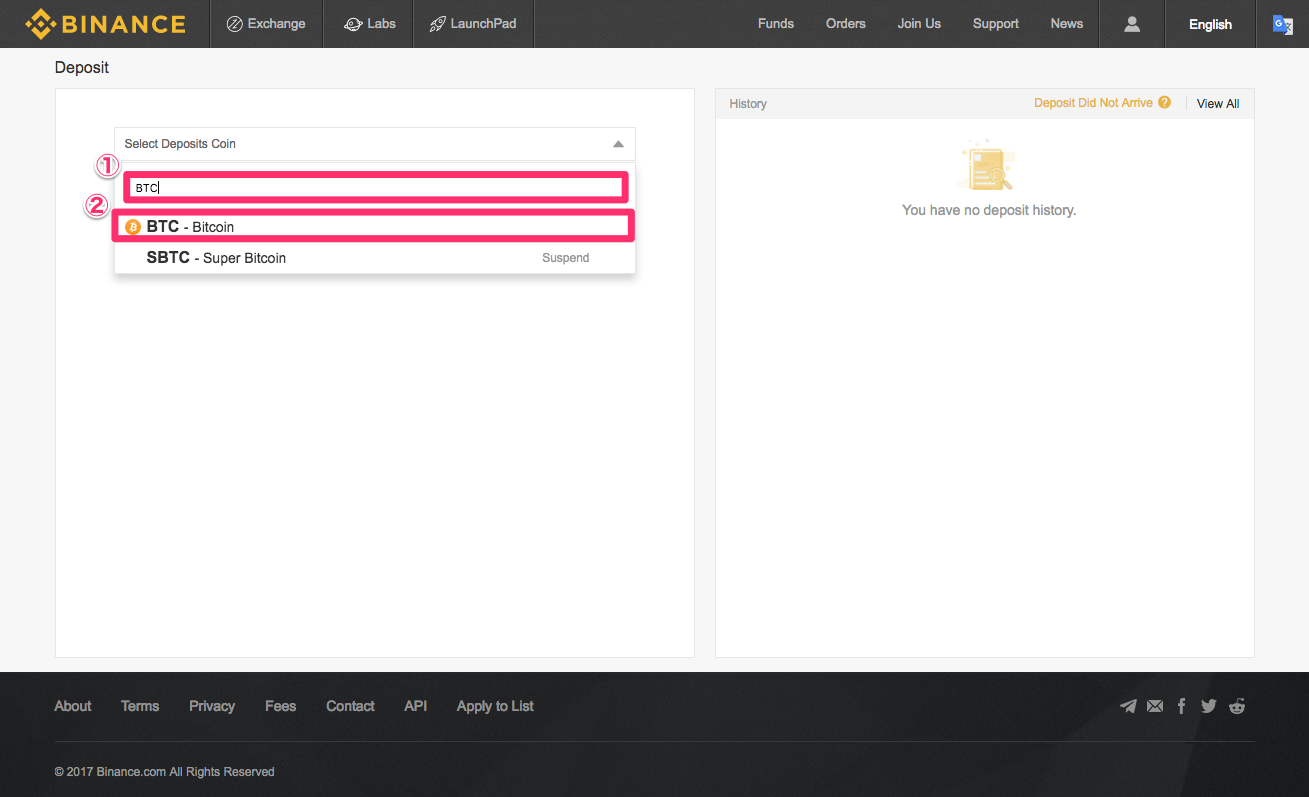Image resolution: width=1309 pixels, height=797 pixels.
Task: Open the Exchange menu
Action: 266,24
